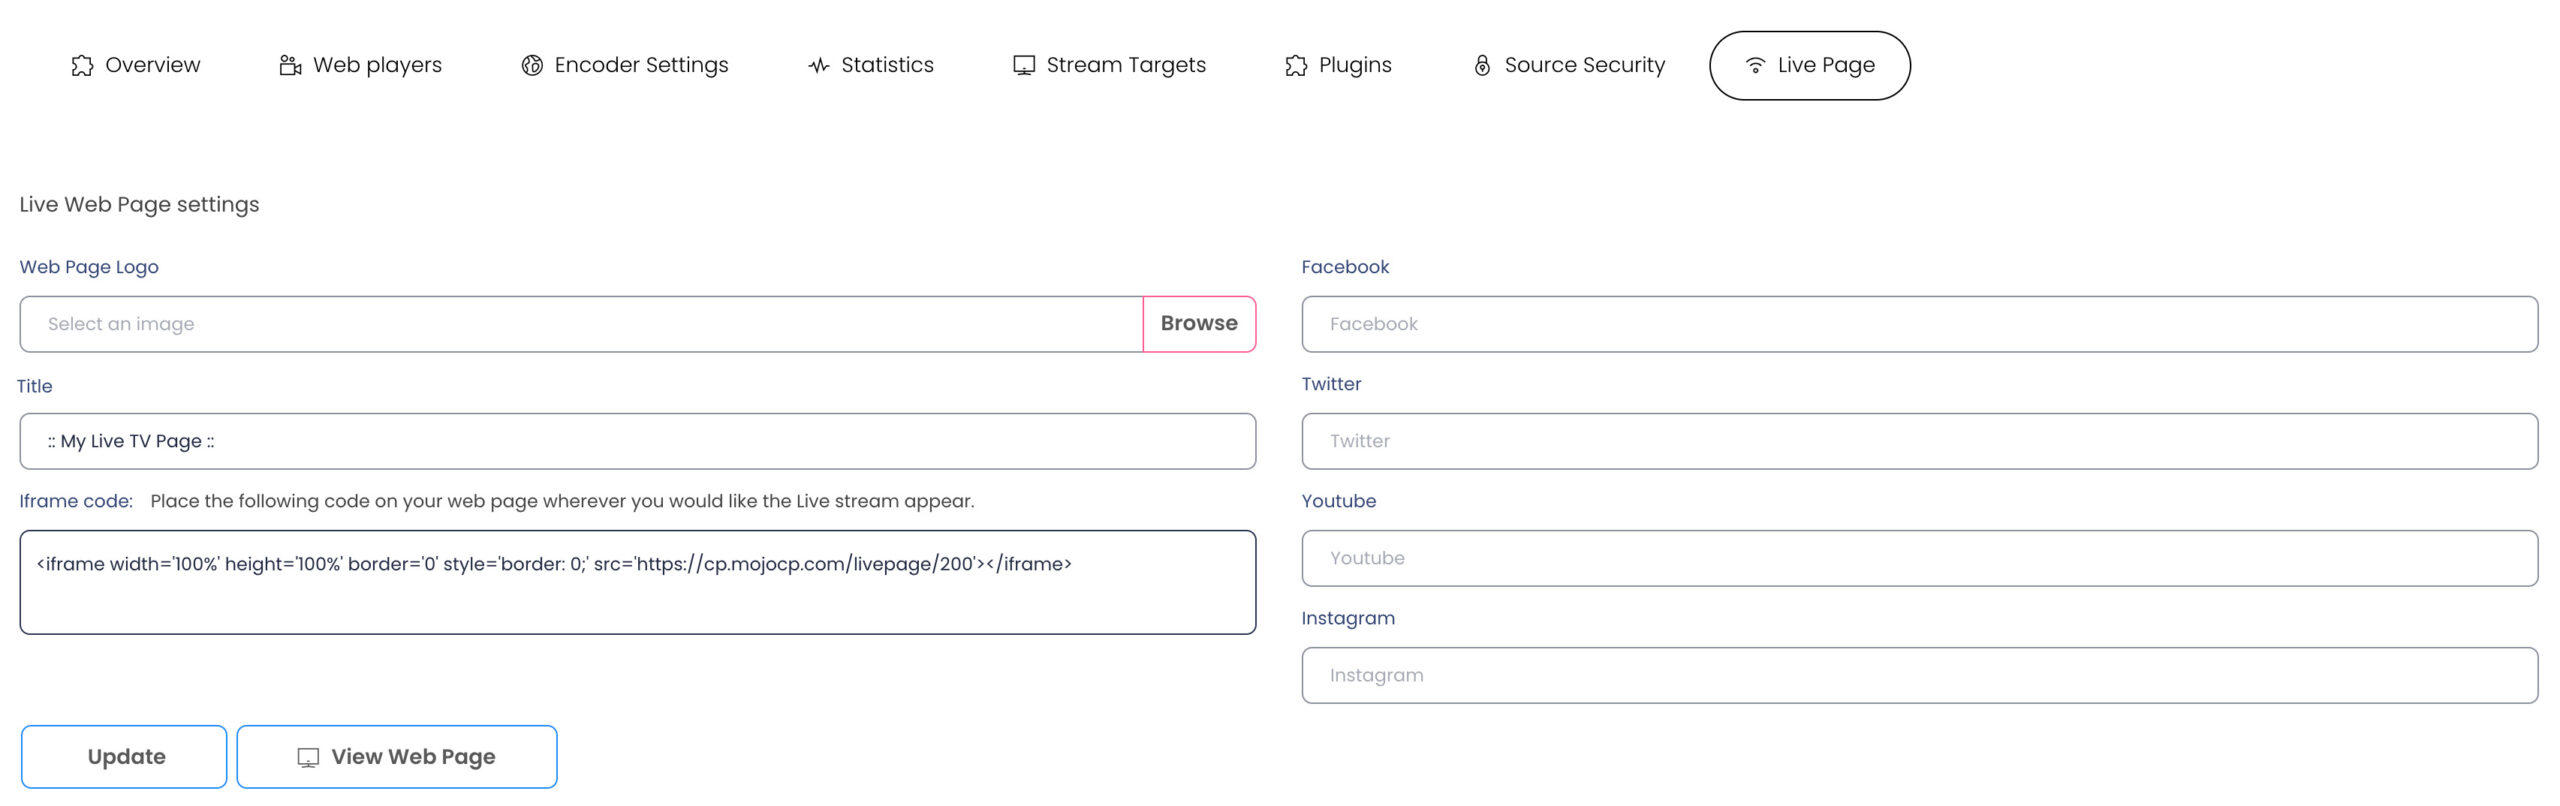Go to the Web players tab
Image resolution: width=2560 pixels, height=806 pixels.
pos(377,66)
